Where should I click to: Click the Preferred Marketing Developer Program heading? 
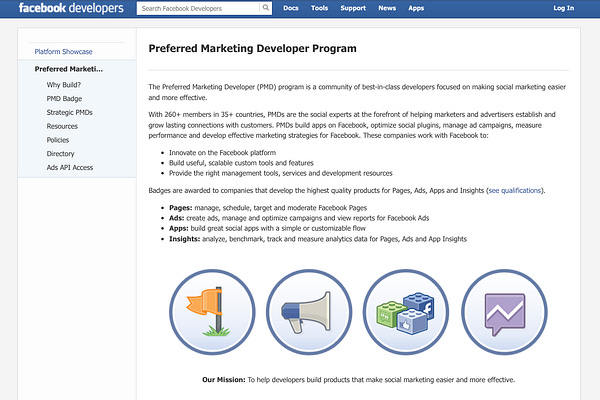(253, 49)
